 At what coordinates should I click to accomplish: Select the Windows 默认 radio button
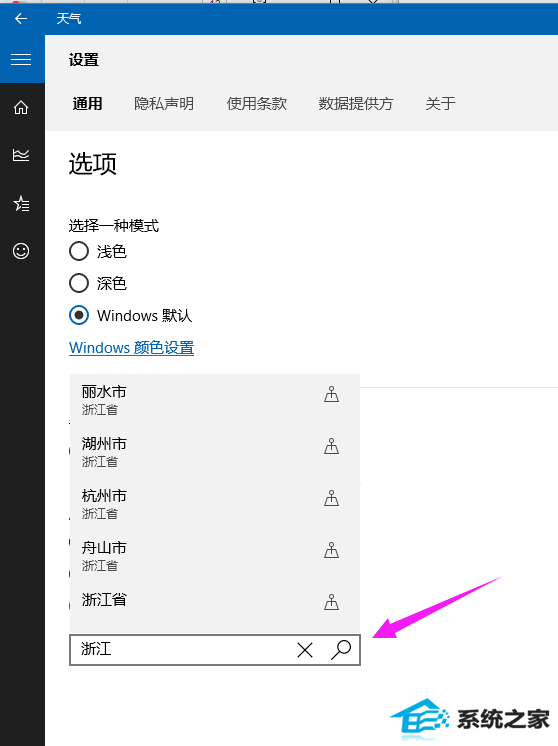tap(79, 315)
